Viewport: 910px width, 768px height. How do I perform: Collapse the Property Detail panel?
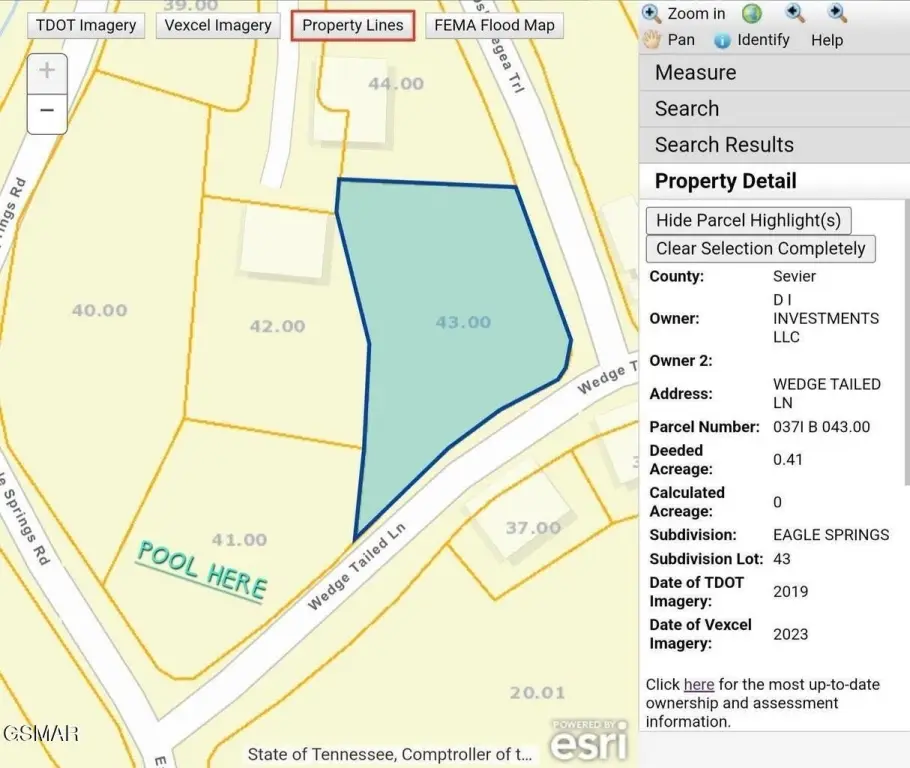[725, 181]
